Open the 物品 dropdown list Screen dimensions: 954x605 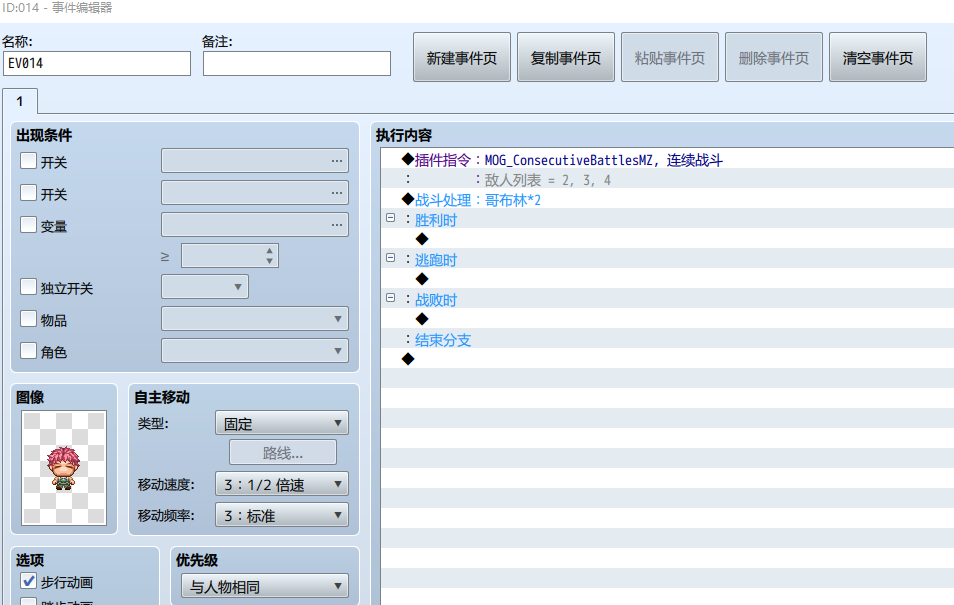255,319
